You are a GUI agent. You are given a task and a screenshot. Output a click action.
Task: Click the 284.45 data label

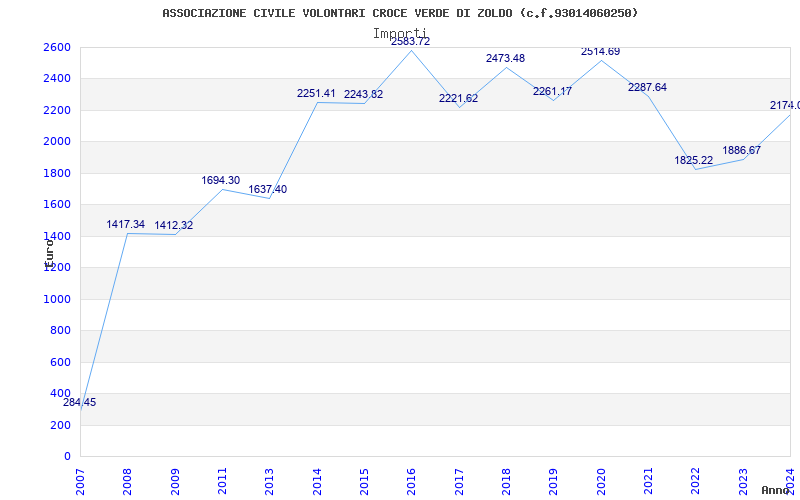79,402
